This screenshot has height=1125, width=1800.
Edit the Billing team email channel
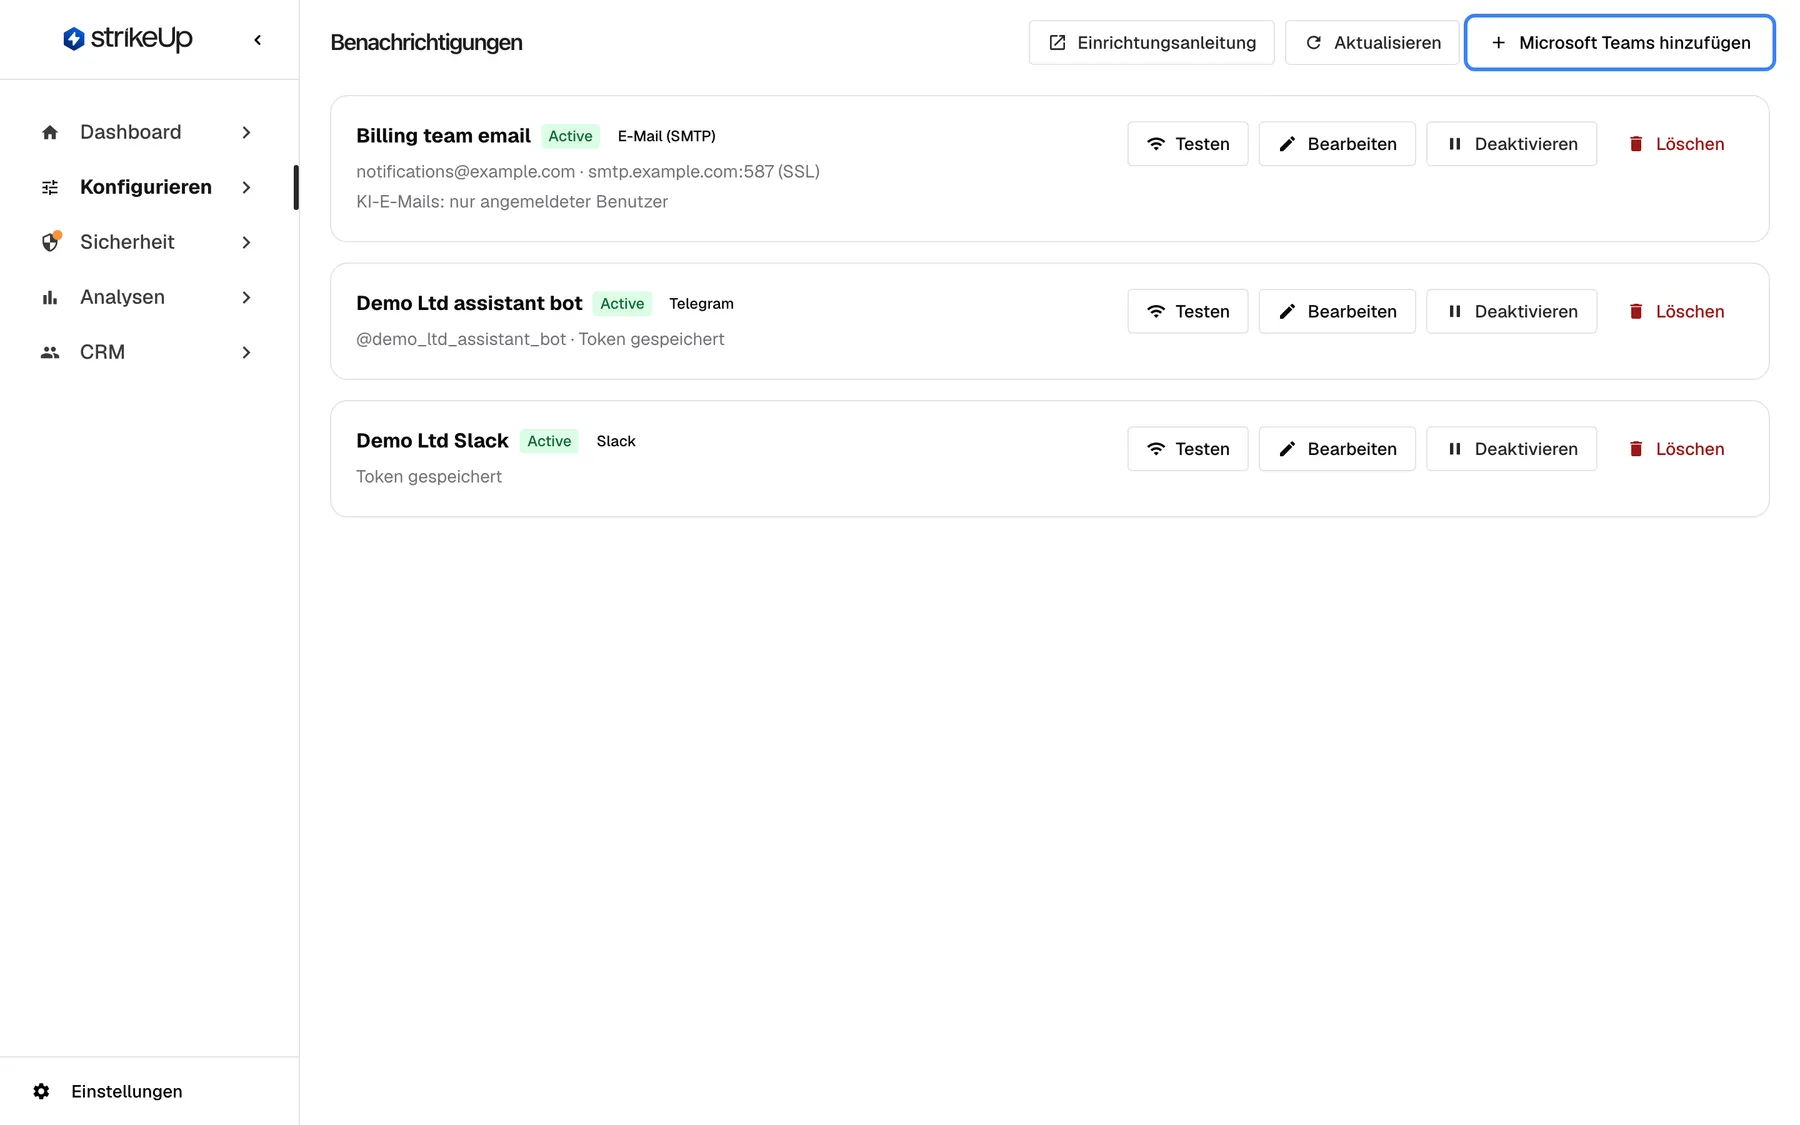coord(1337,144)
